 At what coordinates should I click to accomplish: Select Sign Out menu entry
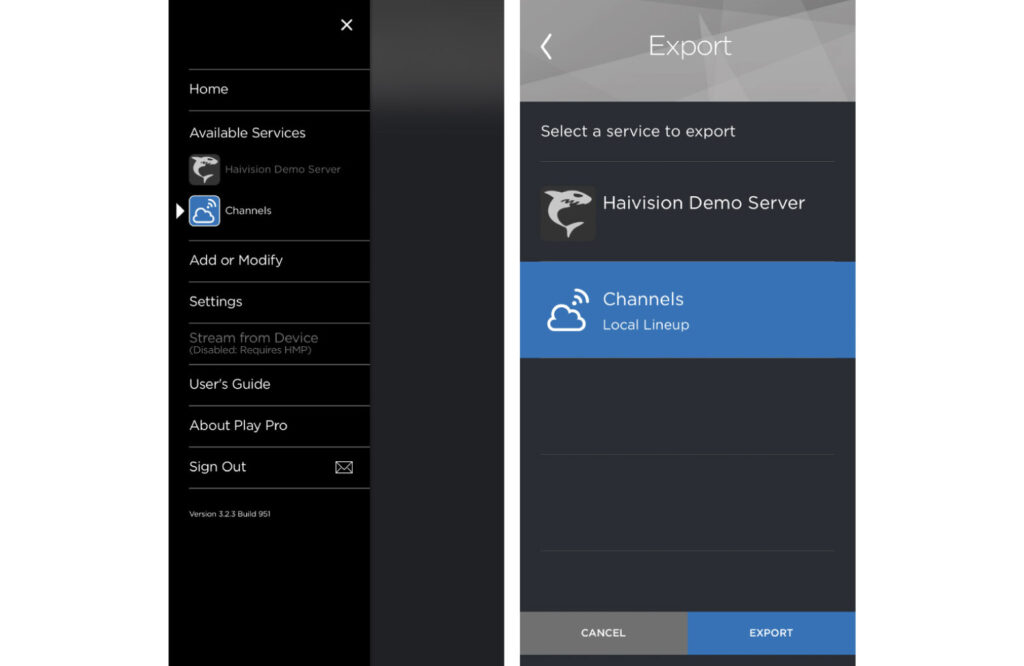(217, 467)
